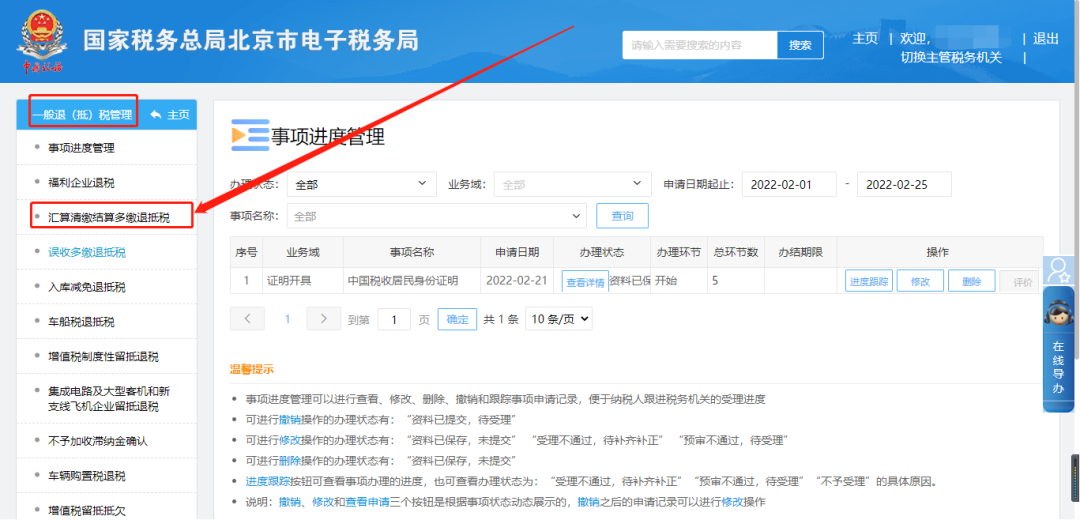Go to next page arrow
Screen dimensions: 1080x520
coord(323,320)
